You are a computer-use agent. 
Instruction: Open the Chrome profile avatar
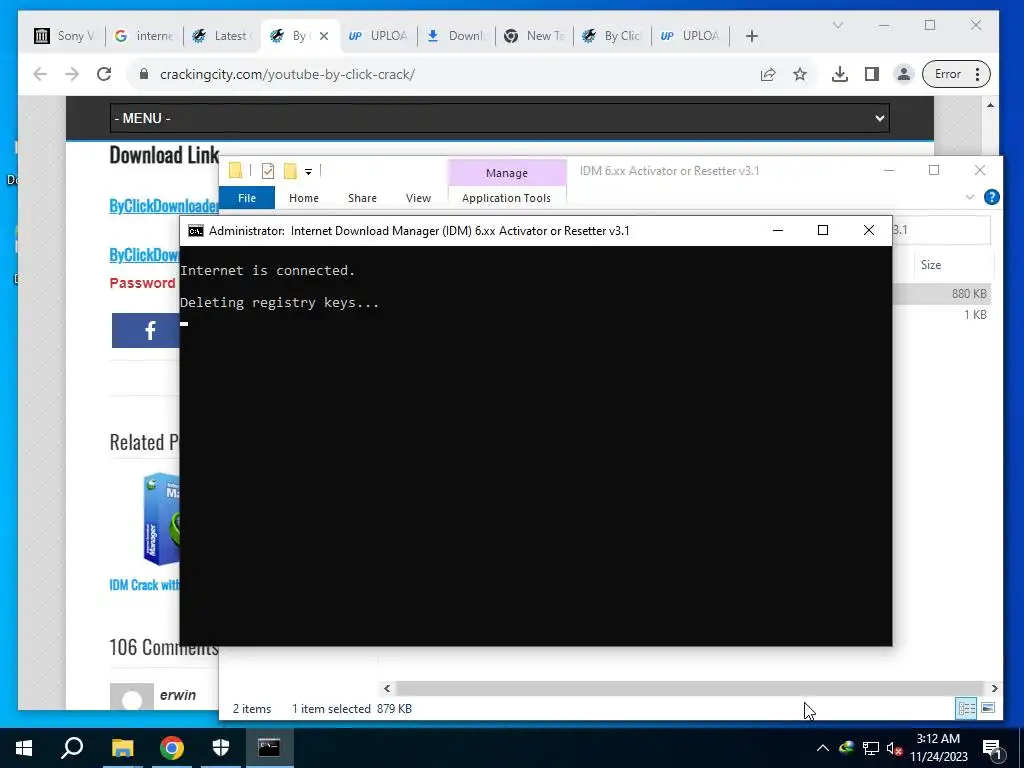[904, 74]
